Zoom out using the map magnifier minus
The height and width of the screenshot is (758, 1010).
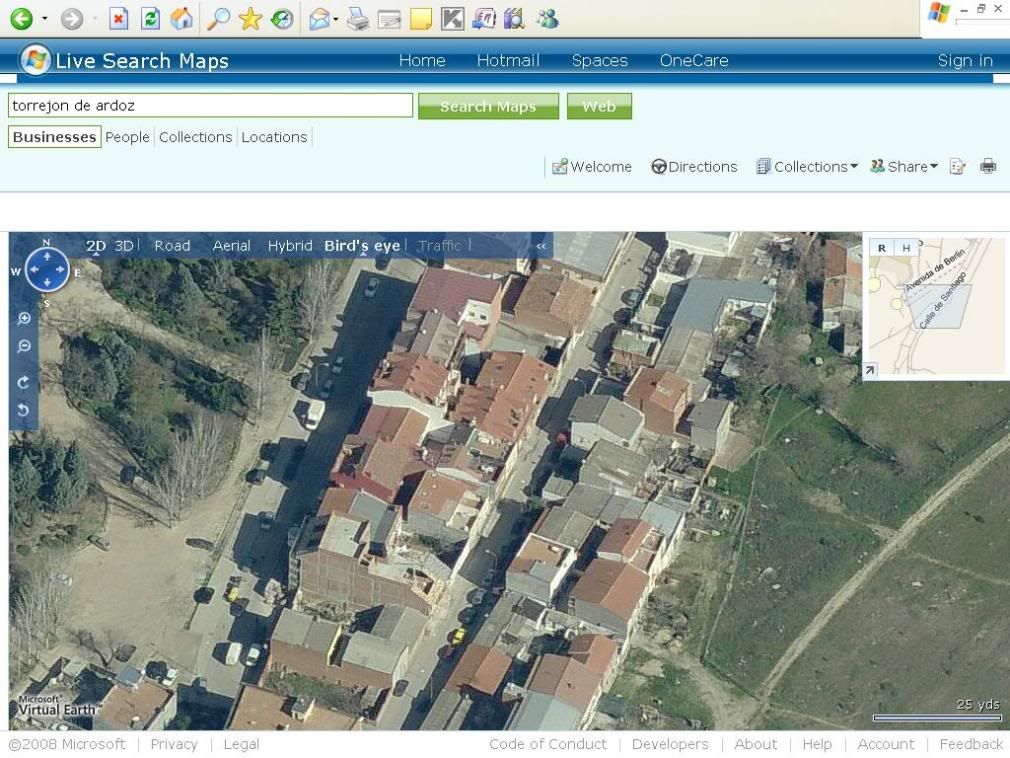[x=24, y=347]
